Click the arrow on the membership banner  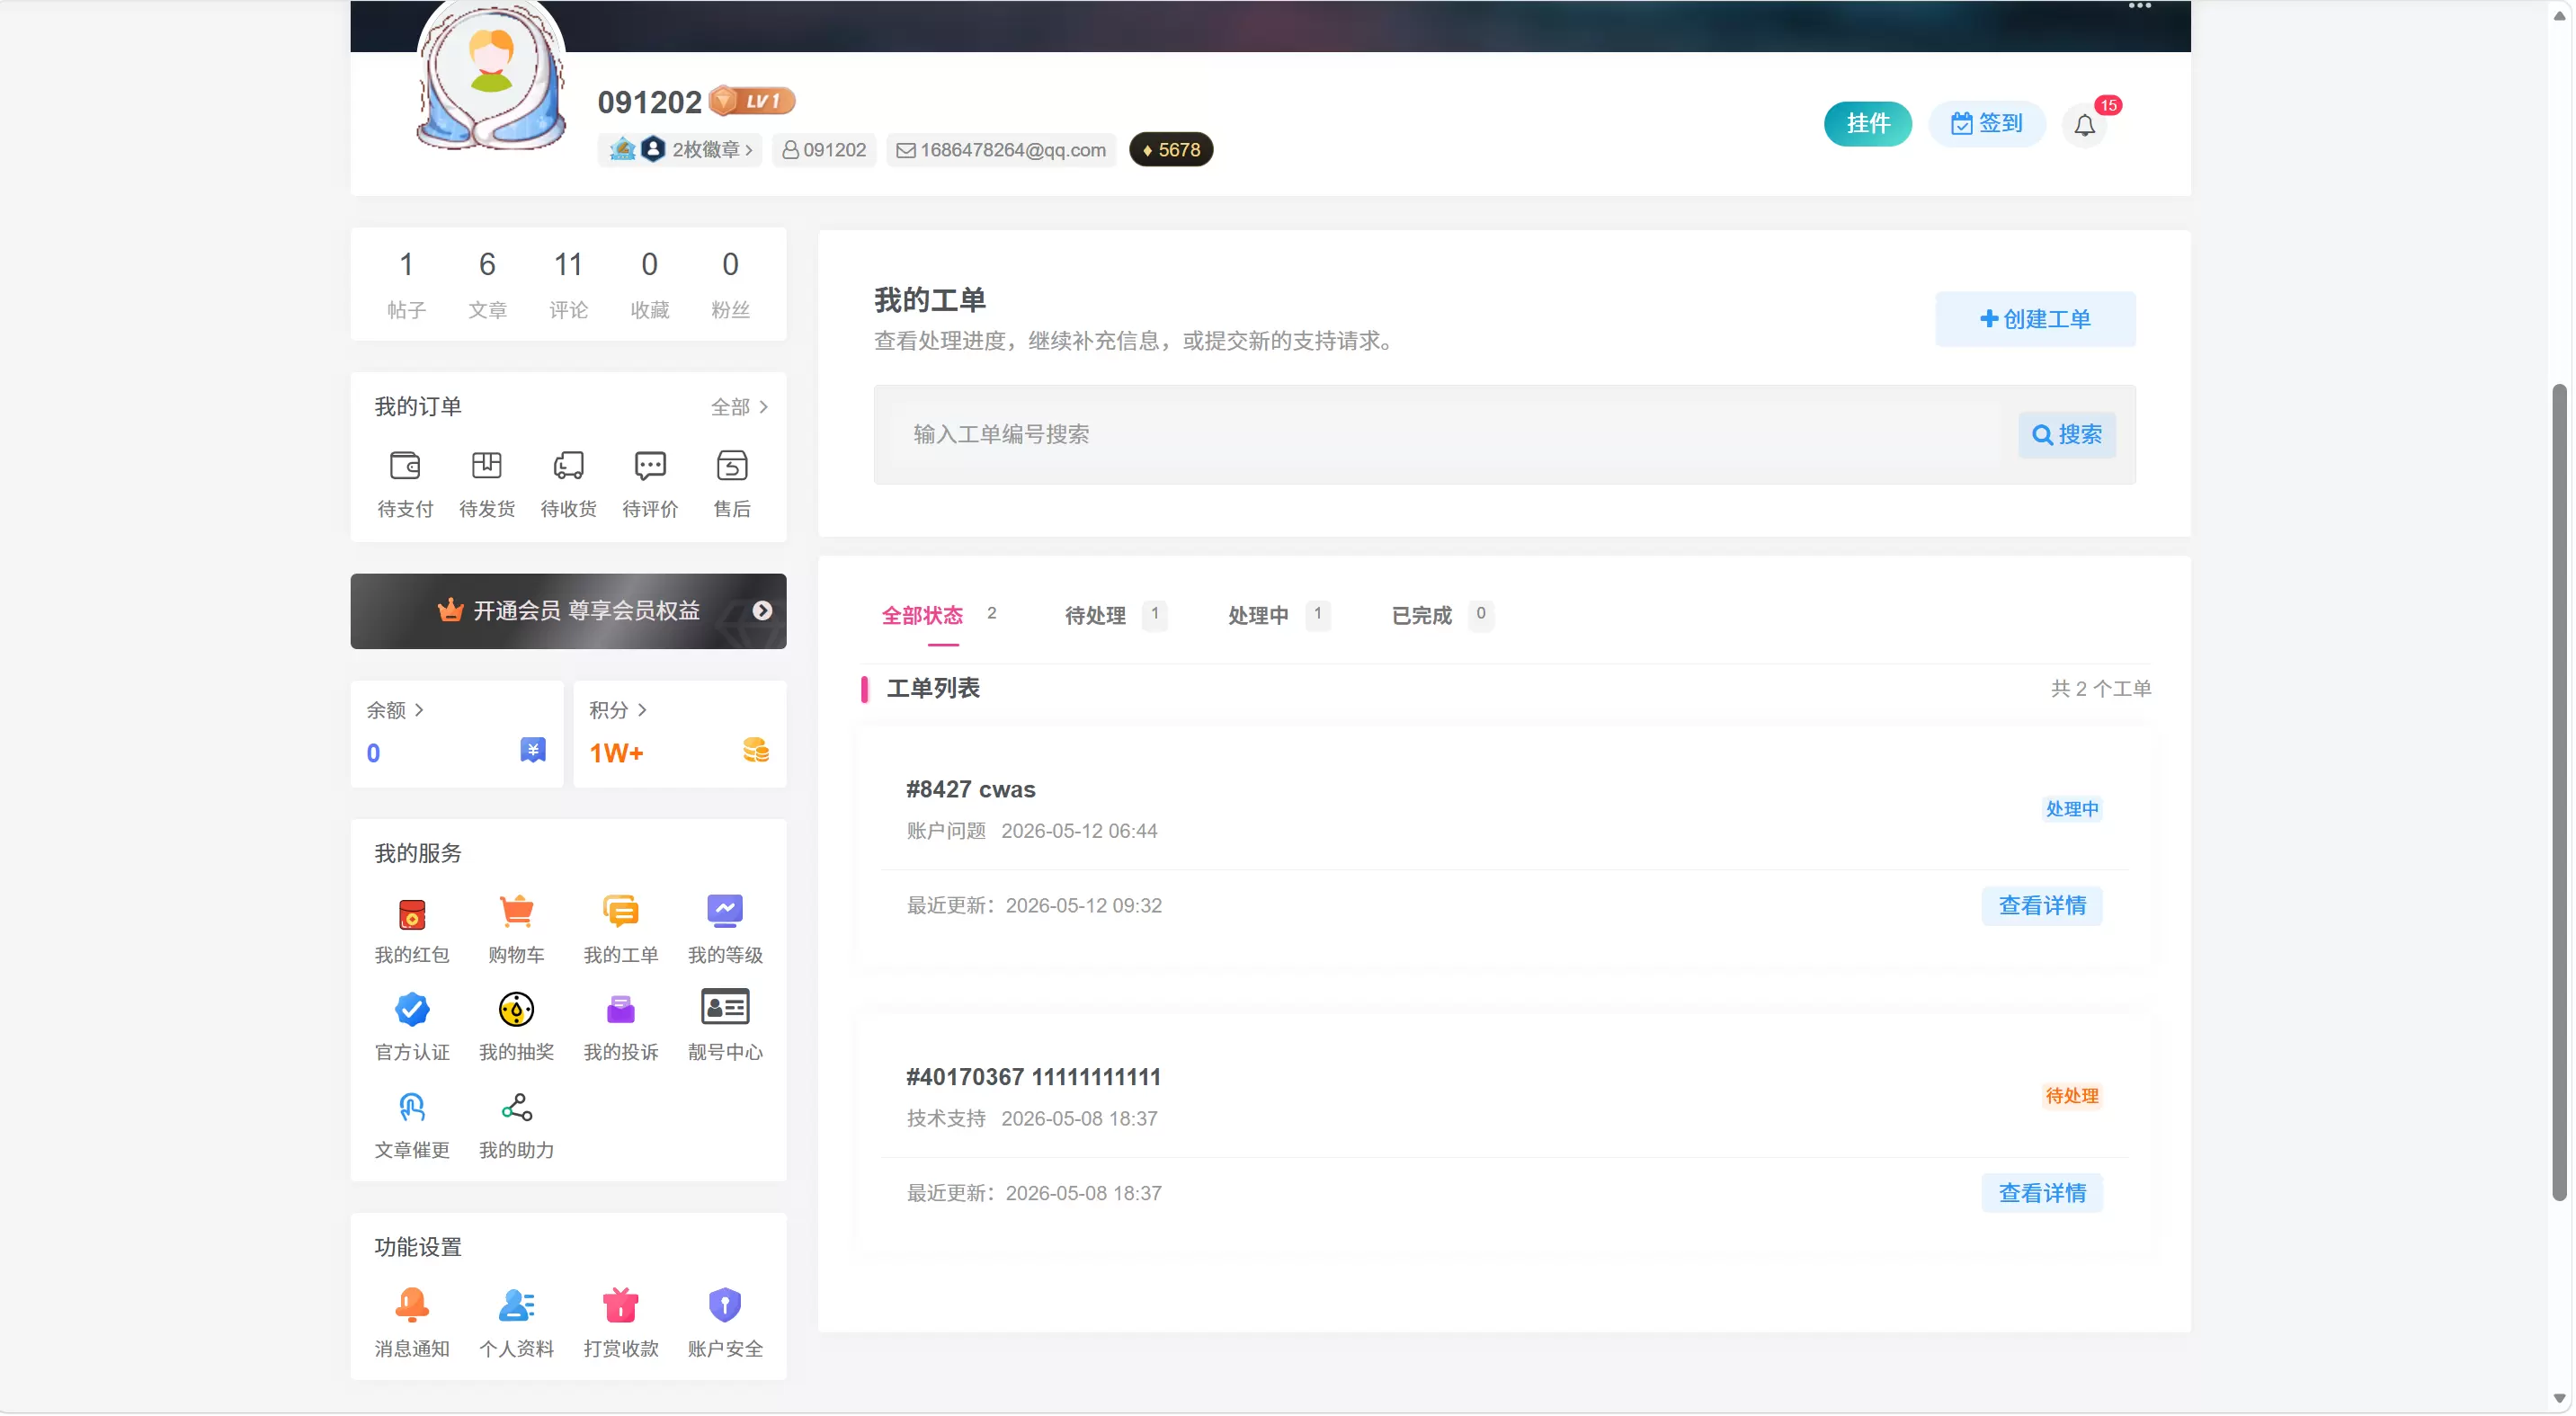click(763, 612)
